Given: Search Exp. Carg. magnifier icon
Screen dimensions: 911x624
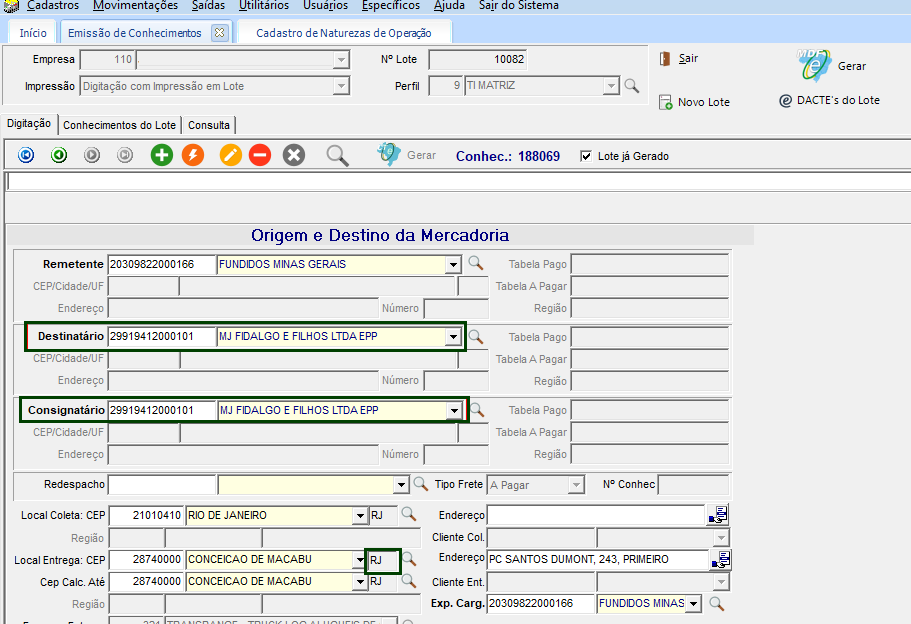Looking at the screenshot, I should (x=717, y=604).
